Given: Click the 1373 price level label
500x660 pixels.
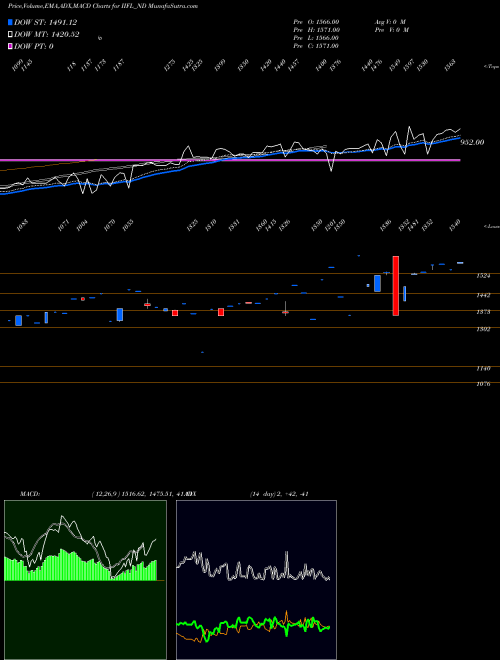Looking at the screenshot, I should 484,312.
